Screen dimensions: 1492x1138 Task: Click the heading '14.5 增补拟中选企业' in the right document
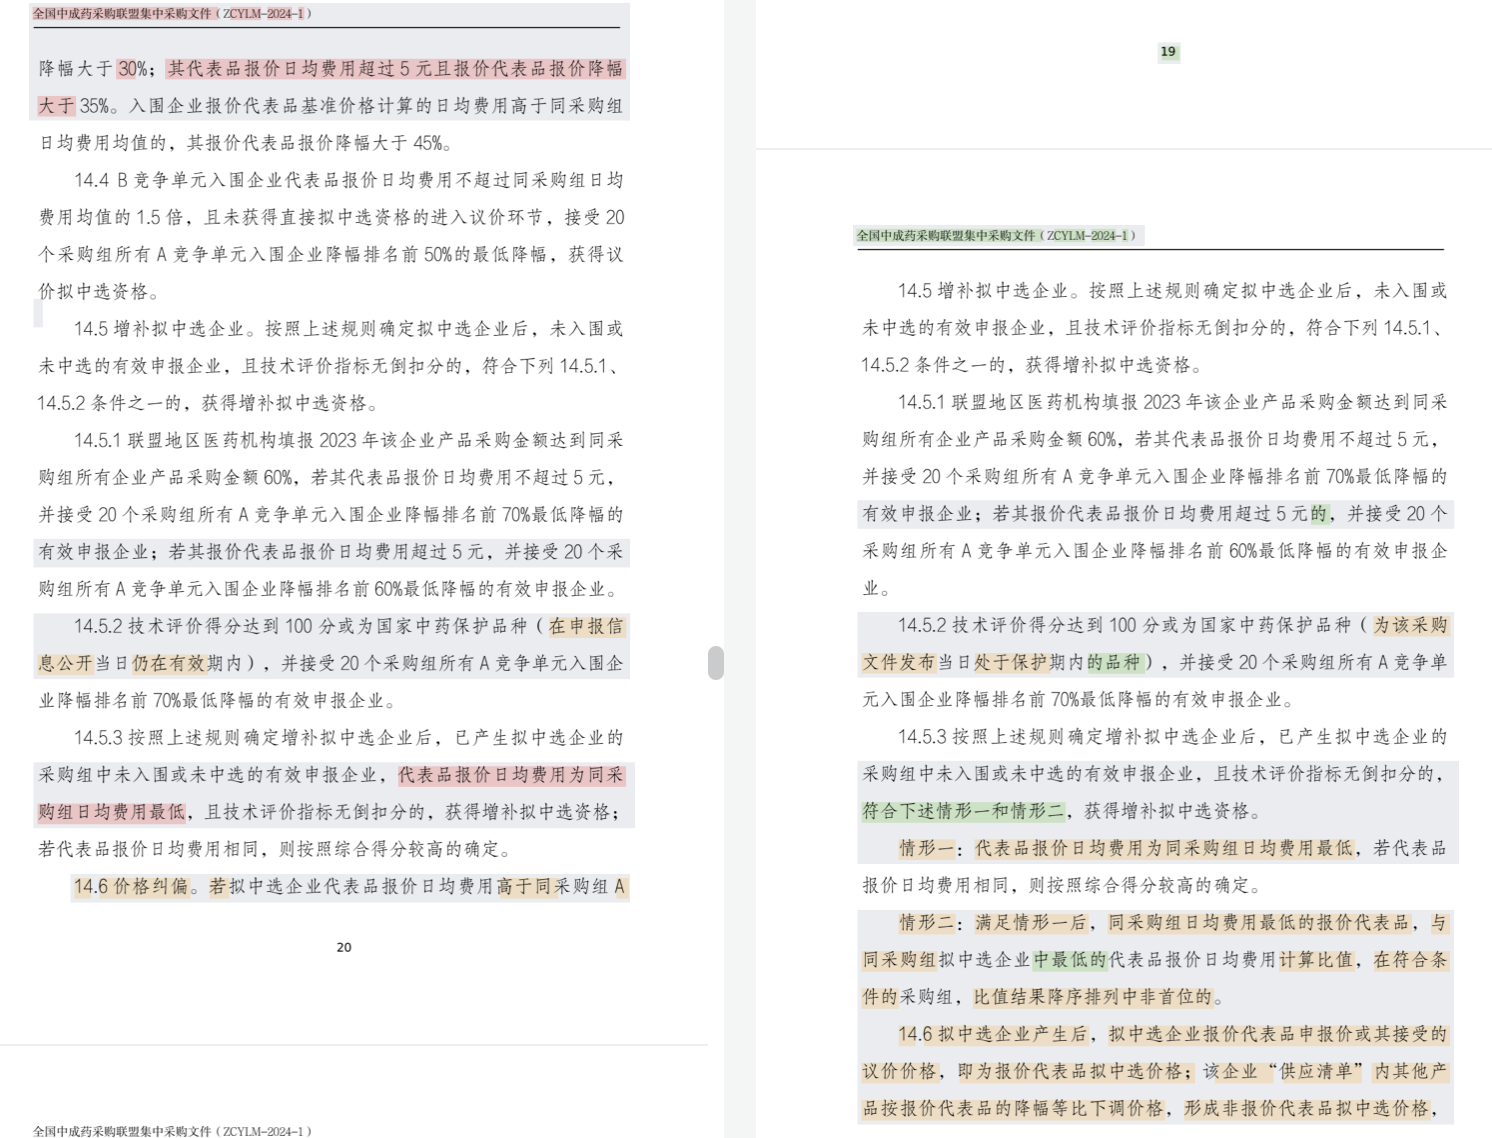pyautogui.click(x=983, y=291)
